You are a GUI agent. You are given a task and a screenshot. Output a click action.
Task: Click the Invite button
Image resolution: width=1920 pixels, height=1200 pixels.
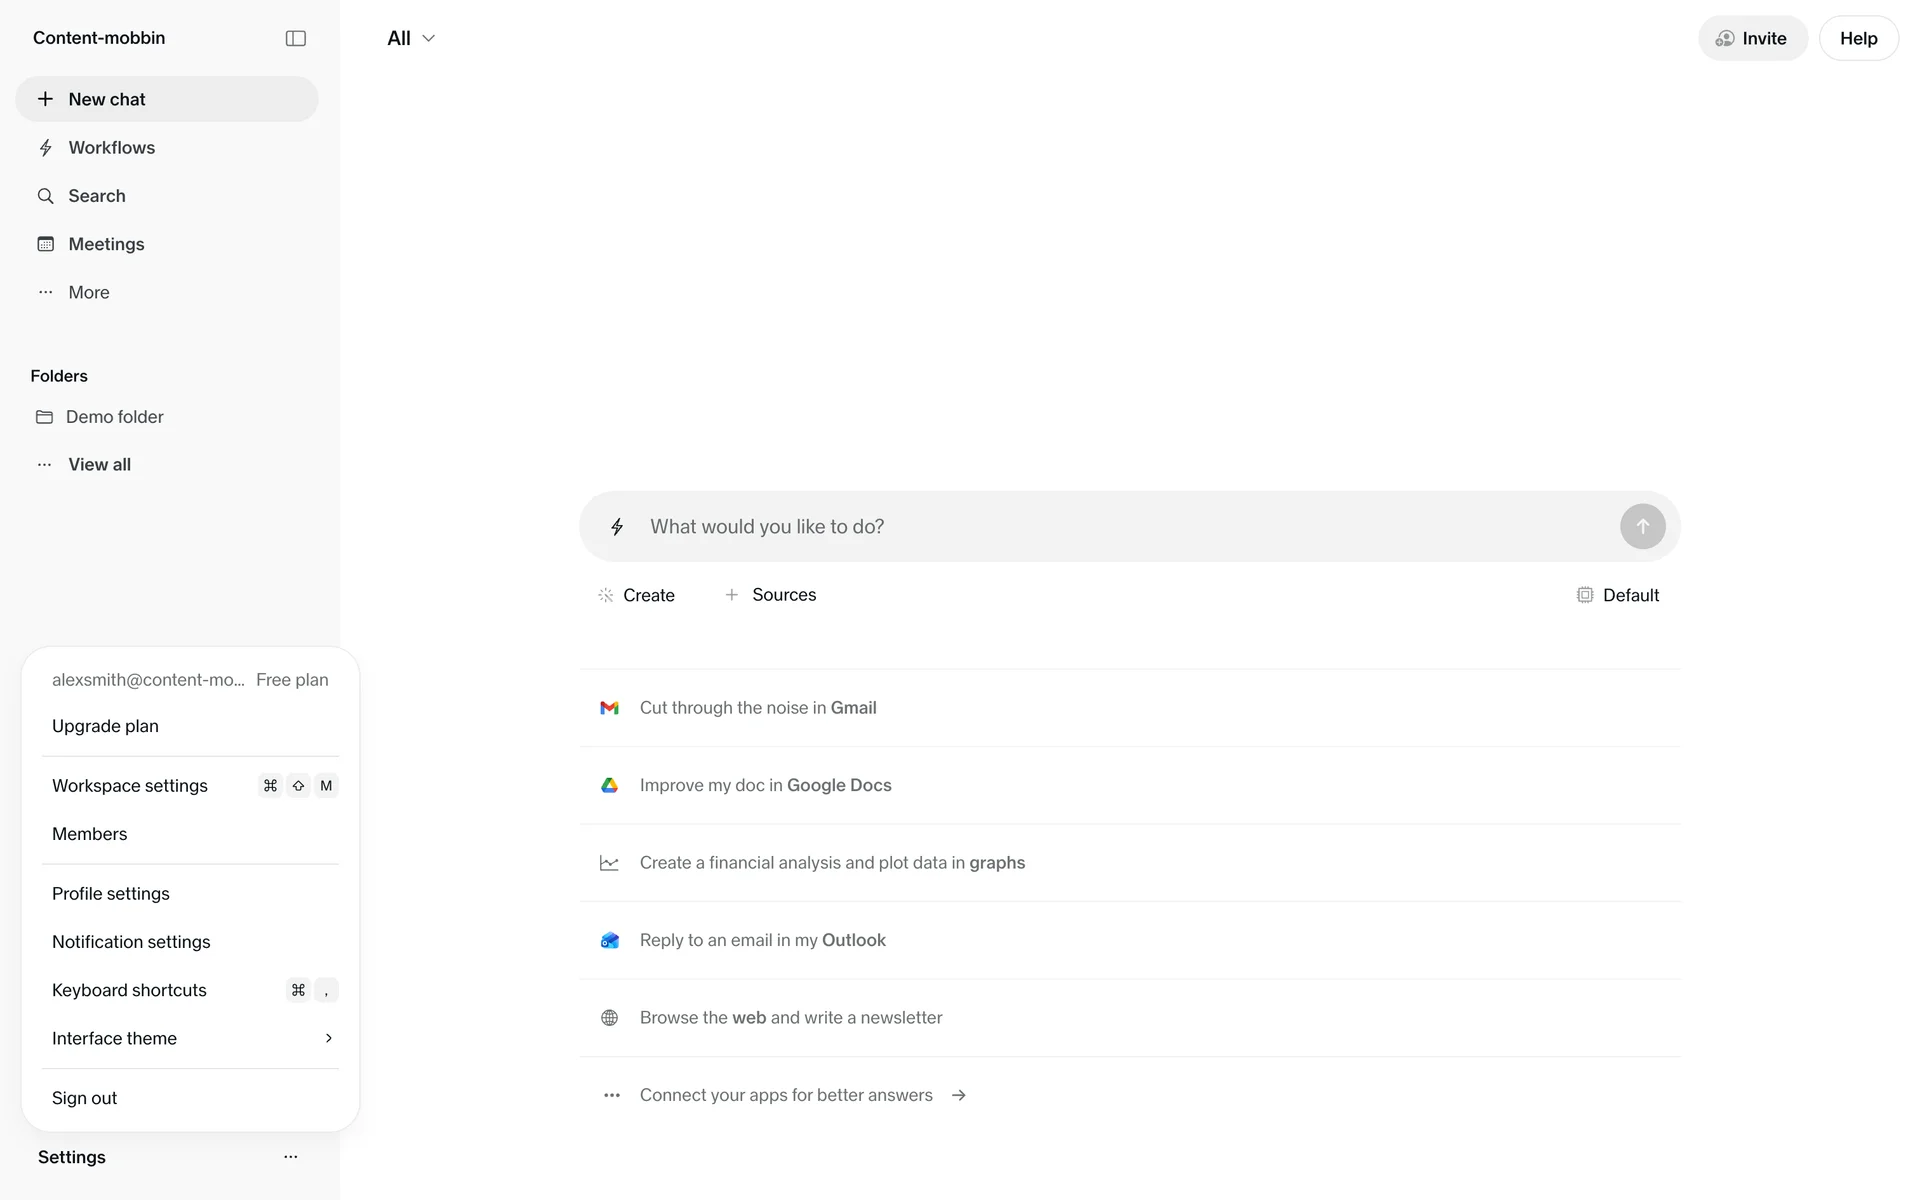[1752, 38]
